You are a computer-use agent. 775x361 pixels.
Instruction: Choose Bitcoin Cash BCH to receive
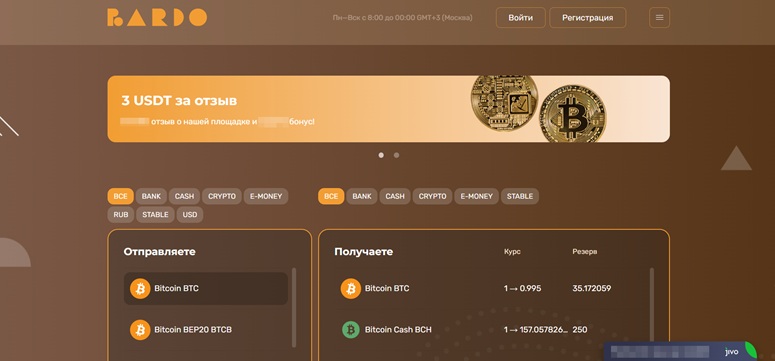coord(490,329)
